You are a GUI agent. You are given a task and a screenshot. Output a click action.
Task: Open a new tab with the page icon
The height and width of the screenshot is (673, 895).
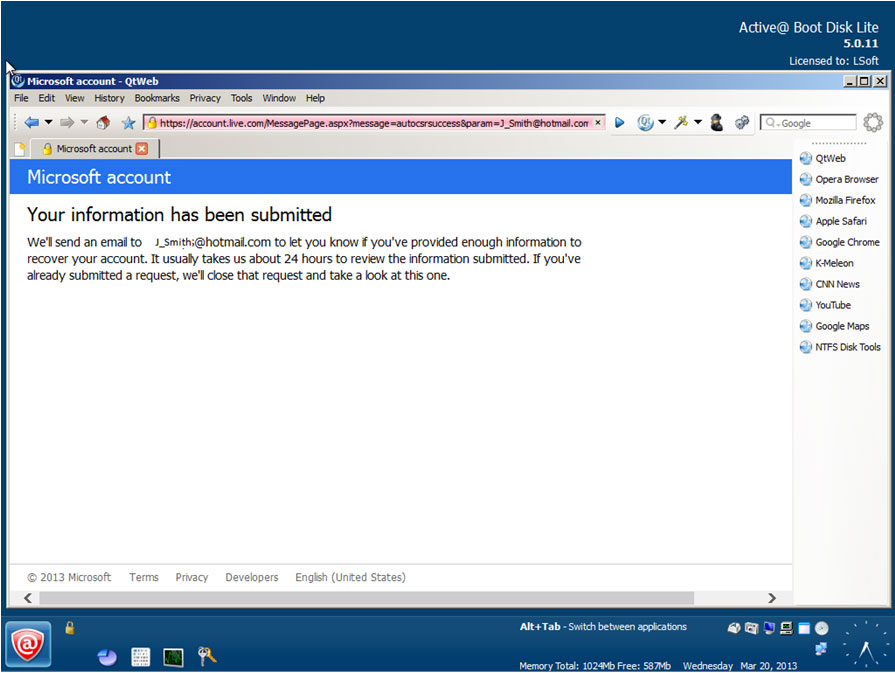pyautogui.click(x=20, y=149)
